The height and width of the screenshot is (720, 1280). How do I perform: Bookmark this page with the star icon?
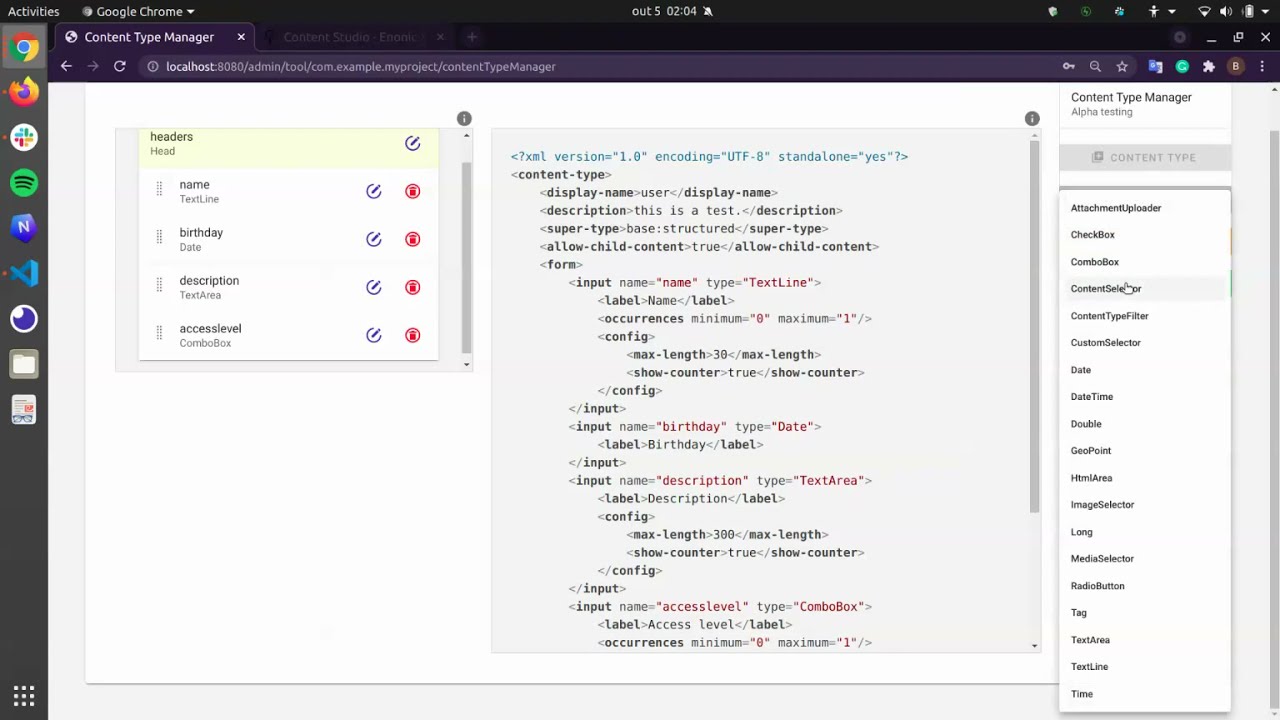point(1122,66)
